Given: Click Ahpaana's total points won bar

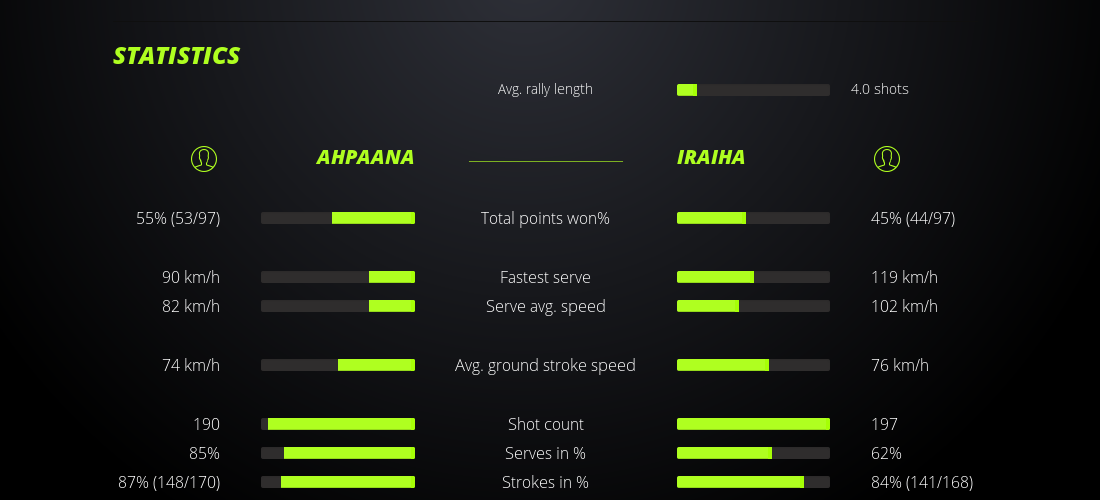Looking at the screenshot, I should coord(338,218).
